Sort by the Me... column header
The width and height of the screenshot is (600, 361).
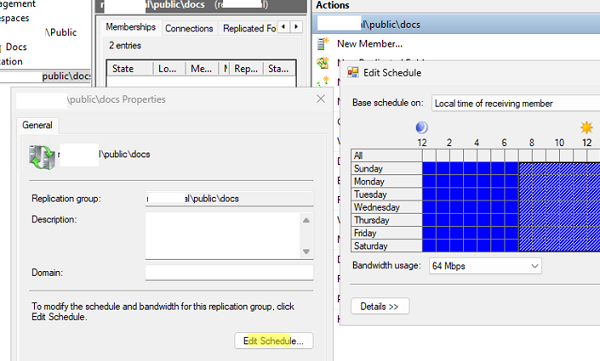[x=202, y=69]
